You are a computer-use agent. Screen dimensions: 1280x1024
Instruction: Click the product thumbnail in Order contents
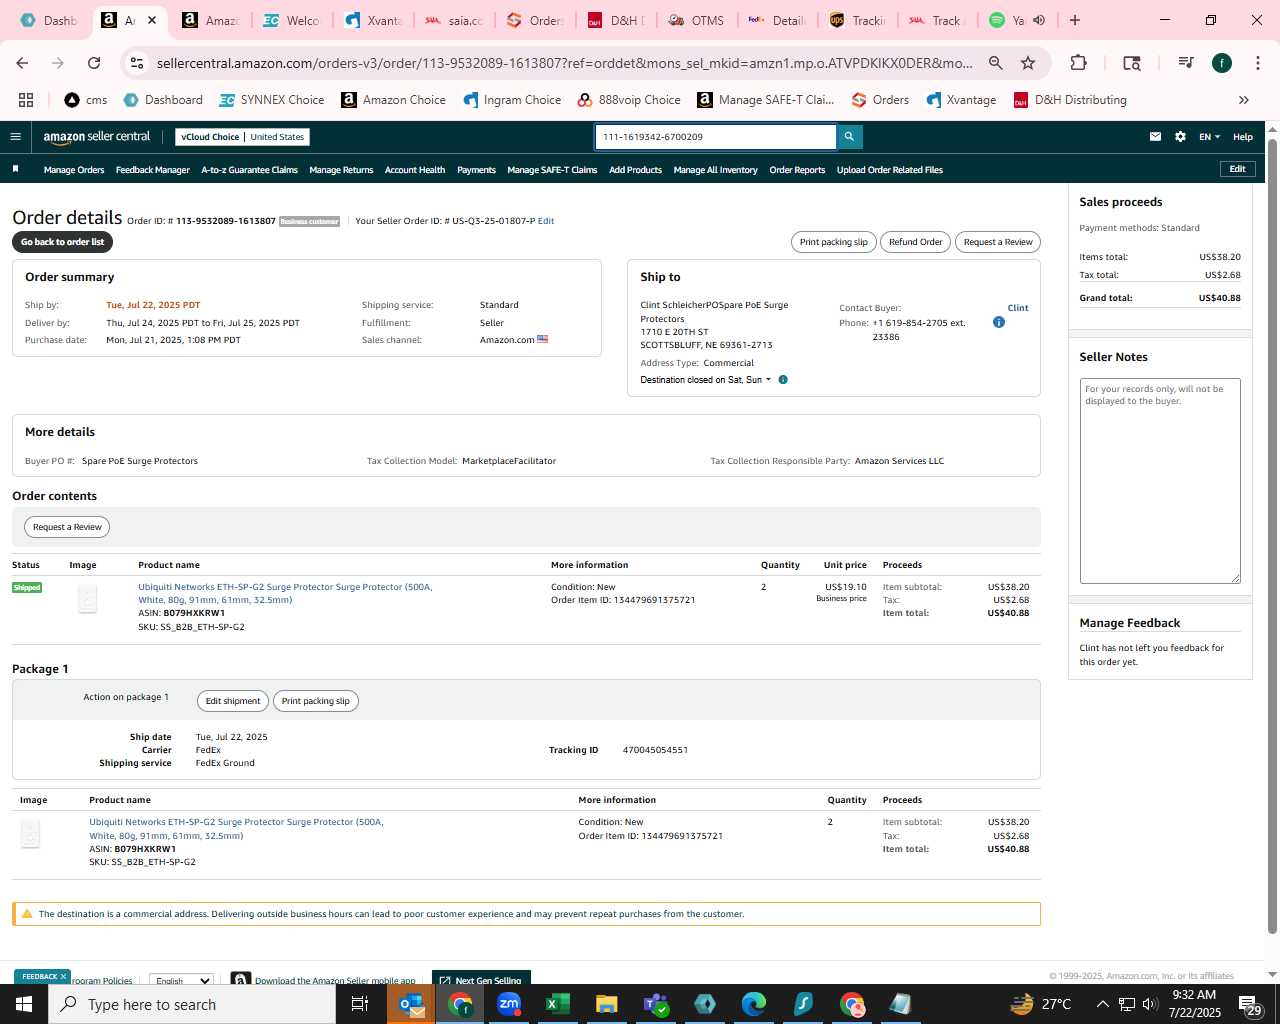[88, 599]
